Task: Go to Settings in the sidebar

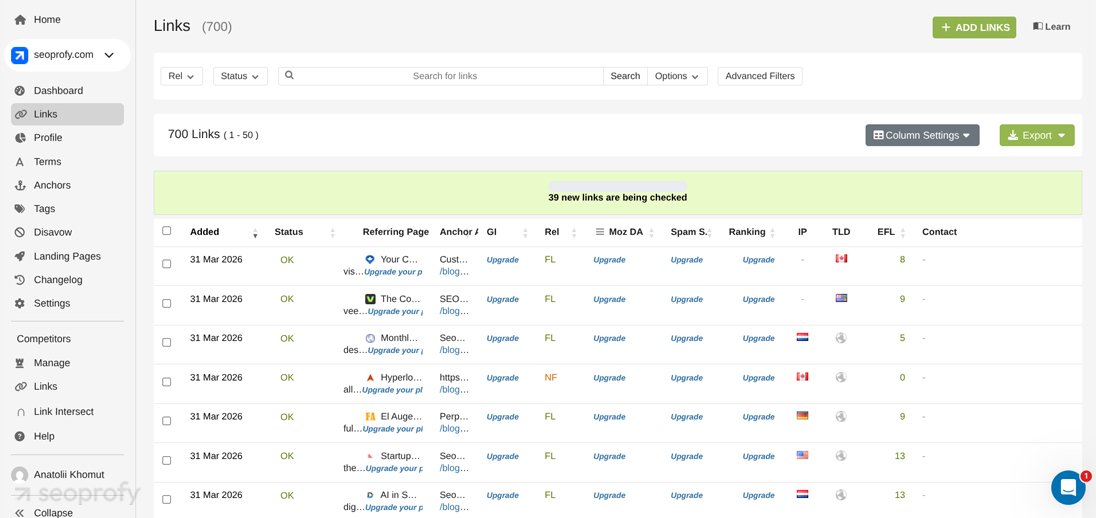Action: coord(52,304)
